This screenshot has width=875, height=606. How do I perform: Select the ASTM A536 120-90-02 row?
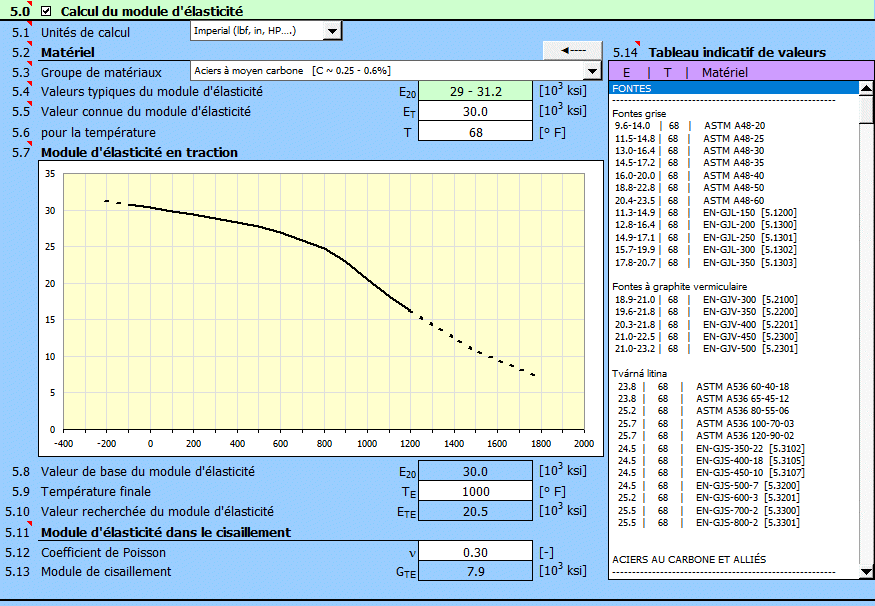734,436
